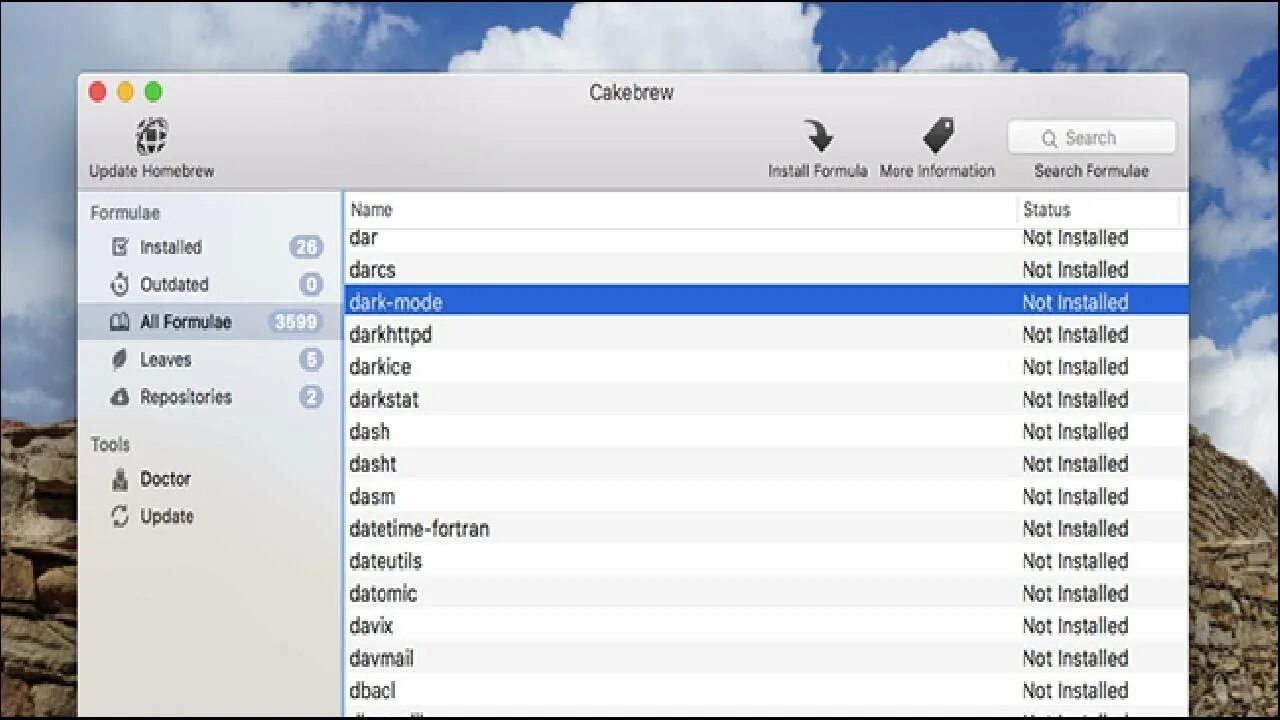Select the datomic formula row
This screenshot has height=720, width=1280.
pos(766,593)
